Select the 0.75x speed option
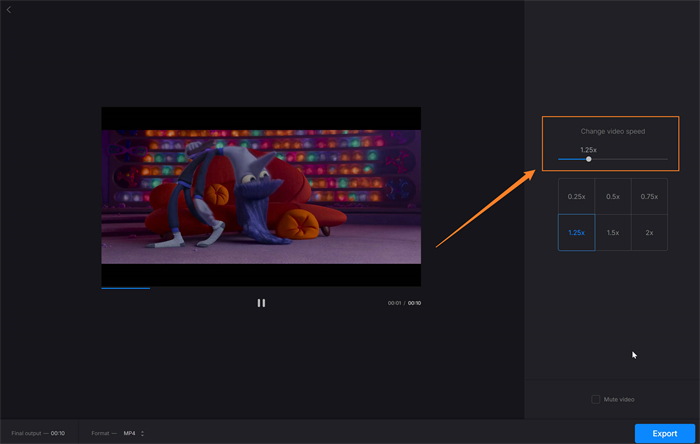Image resolution: width=700 pixels, height=444 pixels. (x=649, y=197)
